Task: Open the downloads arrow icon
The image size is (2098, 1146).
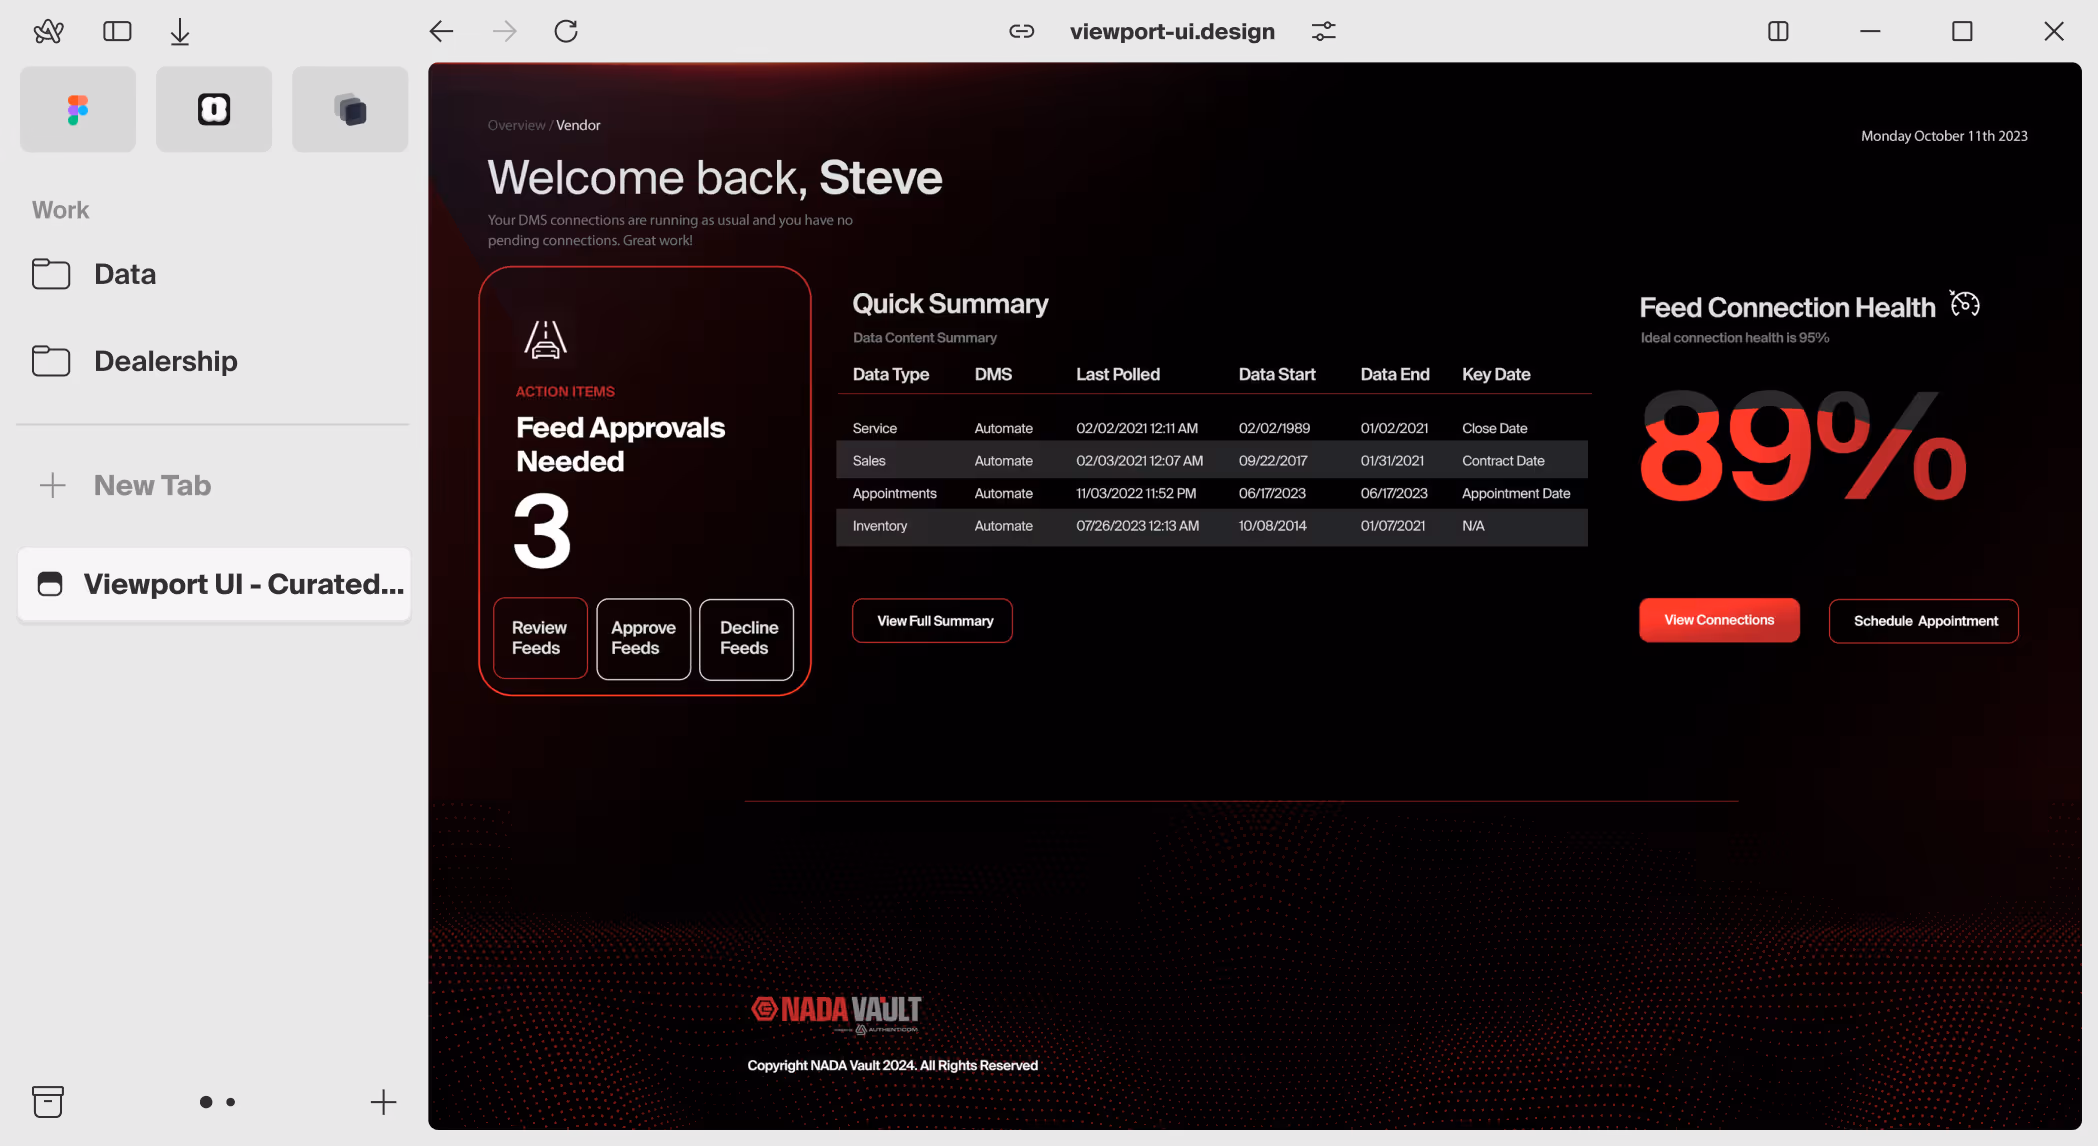Action: point(180,32)
